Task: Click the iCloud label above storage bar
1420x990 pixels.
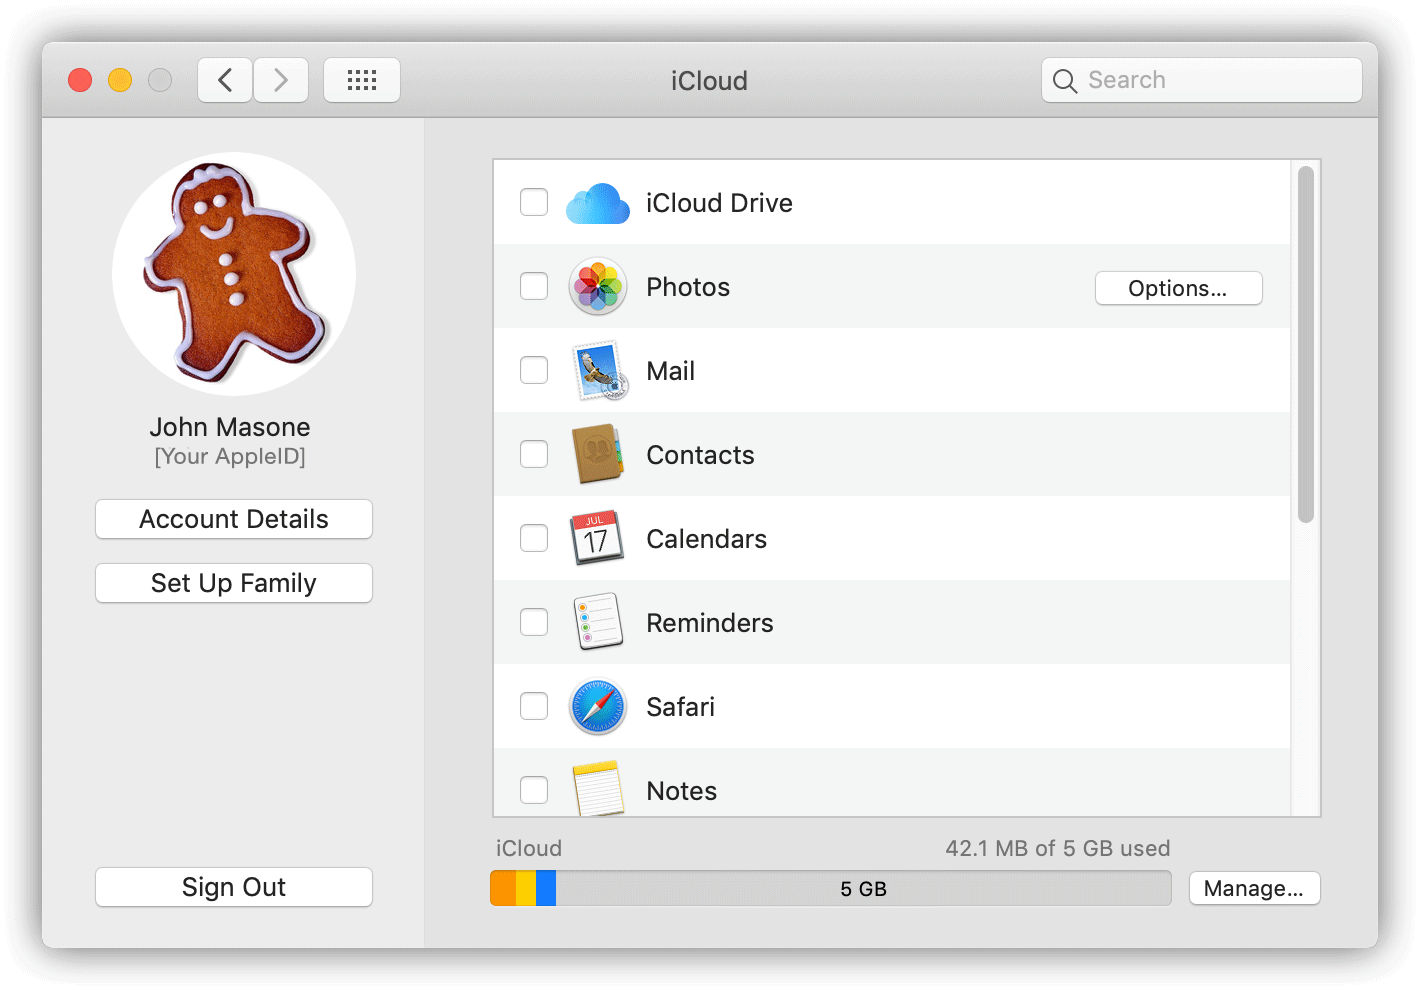Action: click(528, 848)
